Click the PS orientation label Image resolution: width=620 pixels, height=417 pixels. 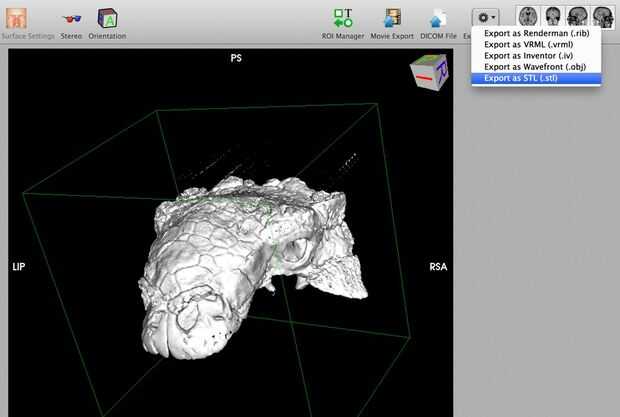pos(236,58)
